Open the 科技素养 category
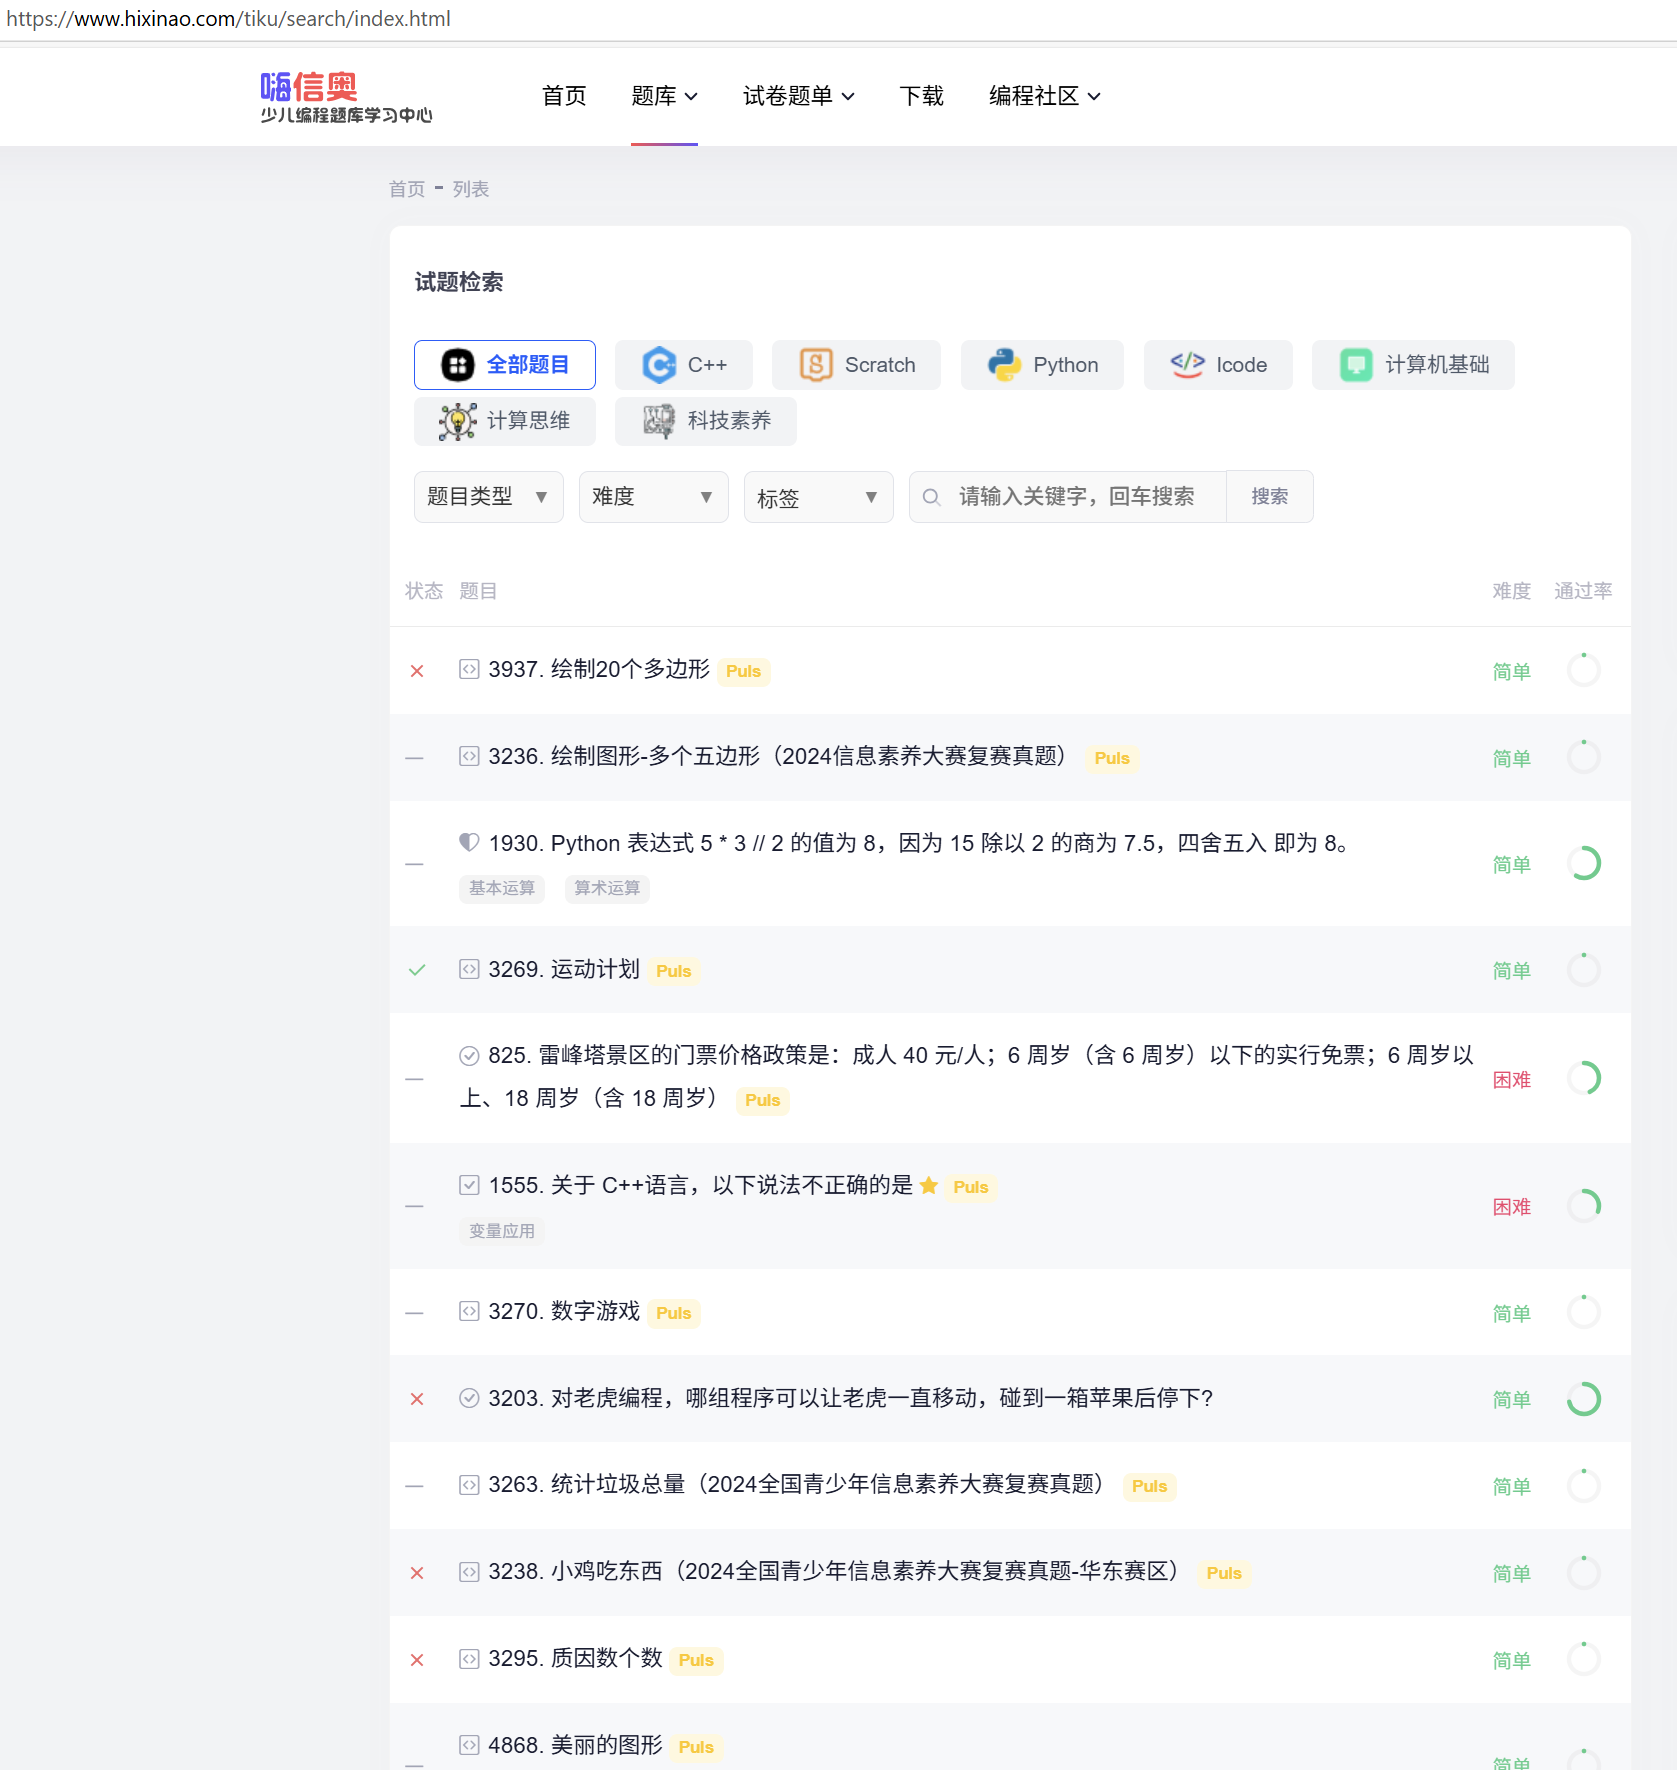The image size is (1677, 1770). coord(704,421)
